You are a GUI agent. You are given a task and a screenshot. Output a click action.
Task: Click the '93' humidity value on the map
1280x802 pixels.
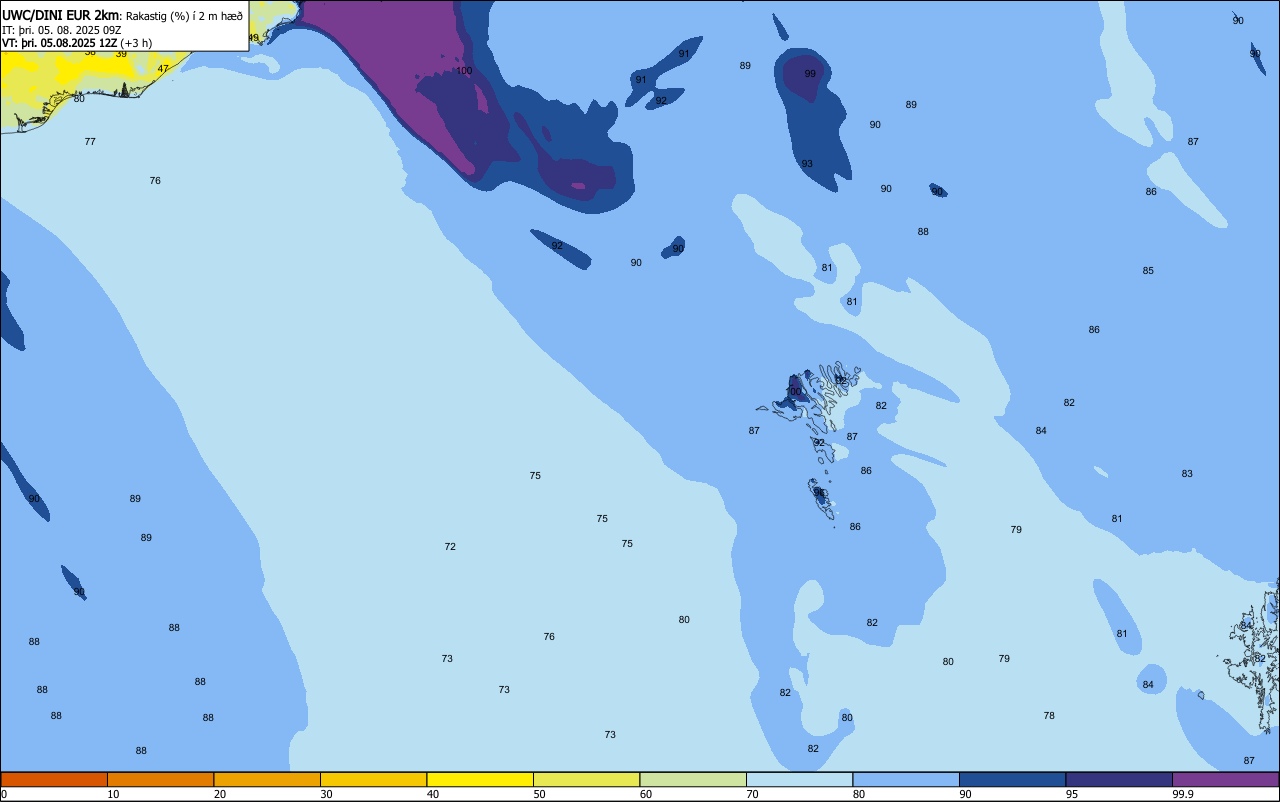pos(807,164)
